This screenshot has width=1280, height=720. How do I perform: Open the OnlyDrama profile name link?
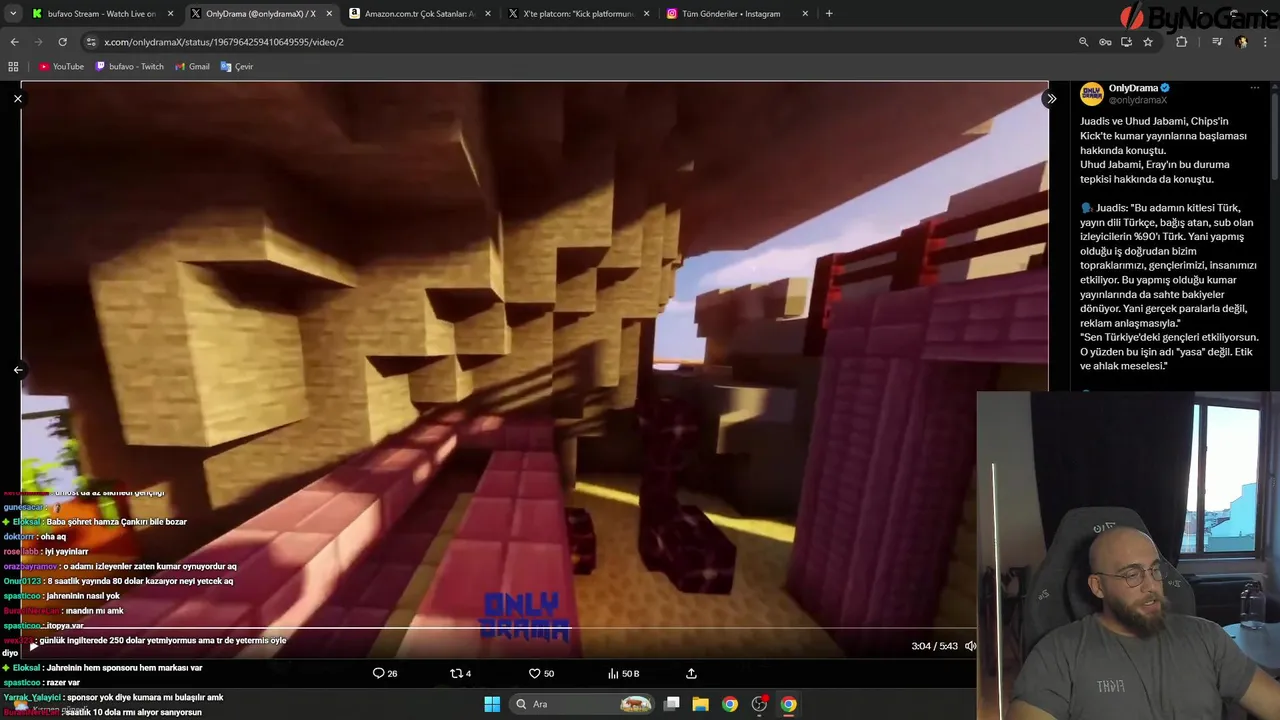[1133, 88]
